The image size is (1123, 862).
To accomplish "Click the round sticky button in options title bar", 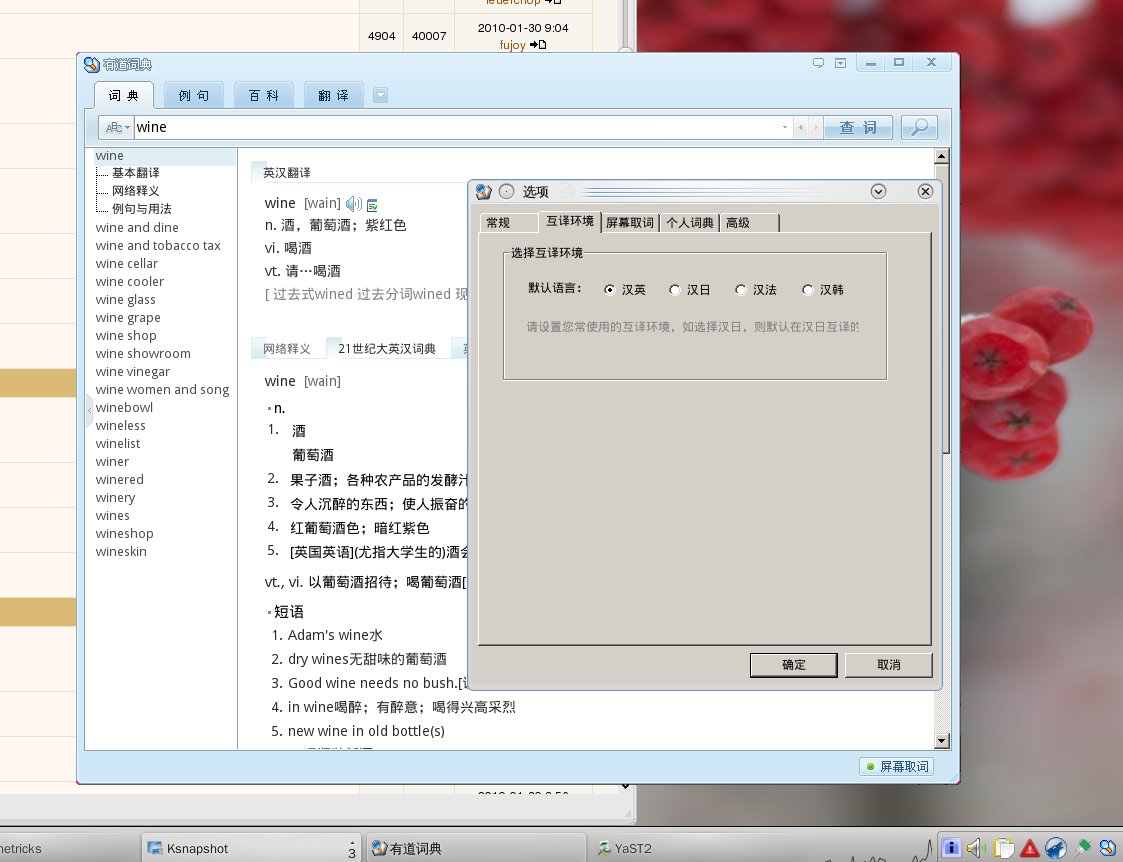I will 506,191.
